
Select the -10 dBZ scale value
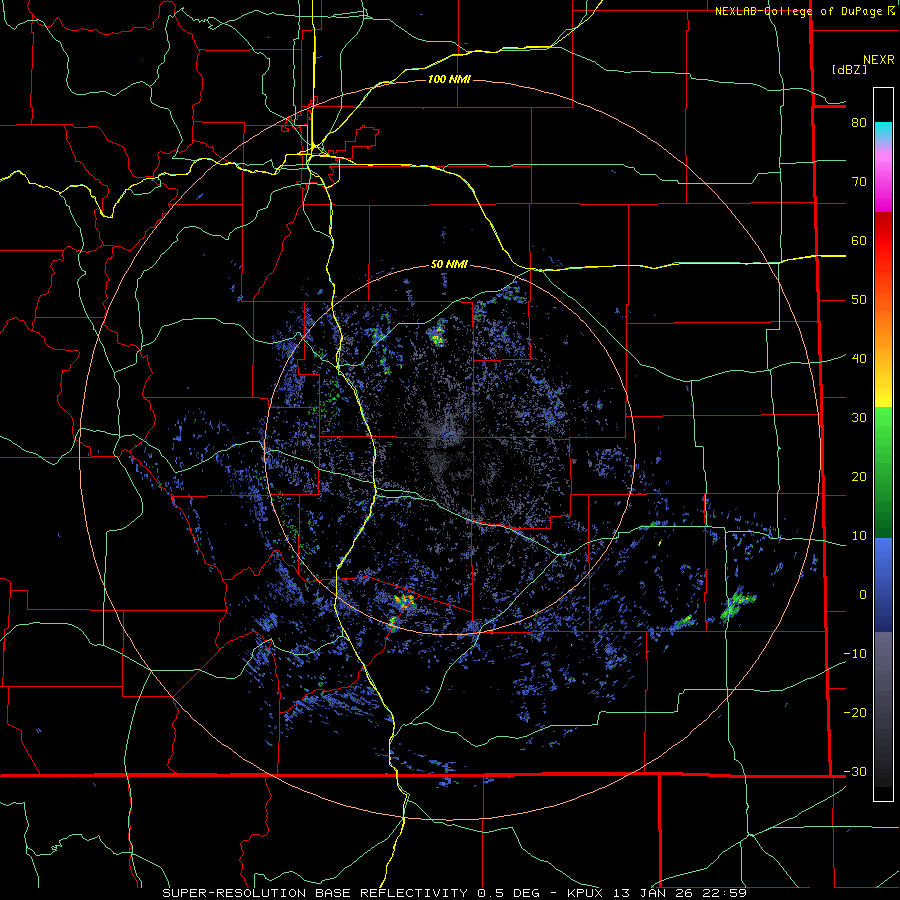(855, 653)
